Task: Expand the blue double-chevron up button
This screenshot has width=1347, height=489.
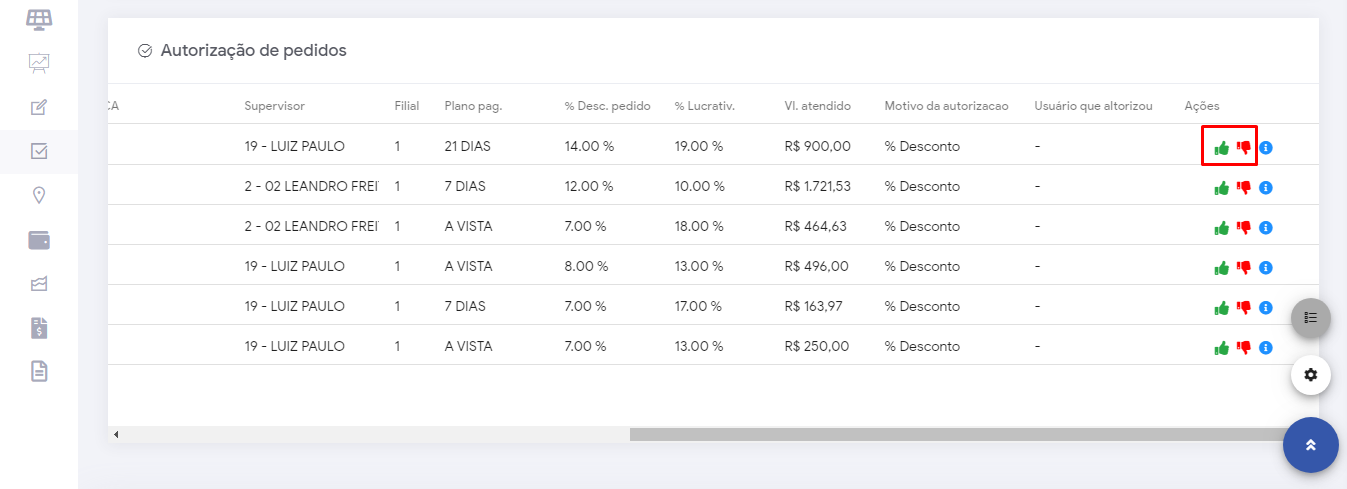Action: click(x=1311, y=445)
